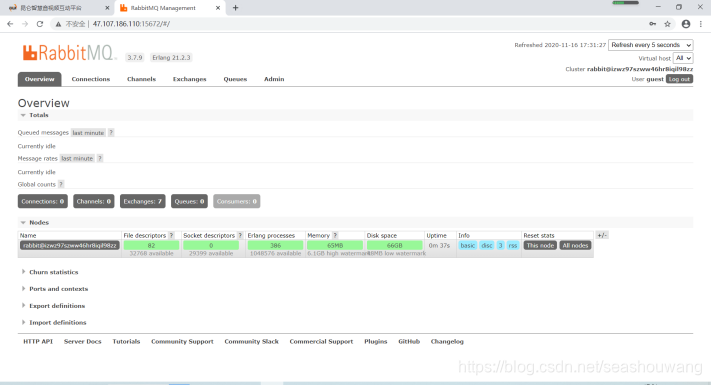Switch to the first browser tab
The width and height of the screenshot is (711, 385).
[57, 8]
